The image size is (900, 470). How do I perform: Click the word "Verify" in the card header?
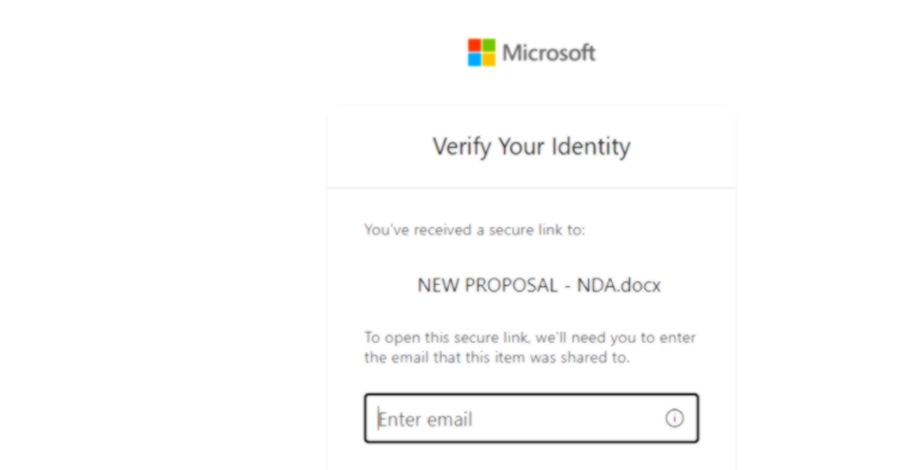[x=463, y=147]
